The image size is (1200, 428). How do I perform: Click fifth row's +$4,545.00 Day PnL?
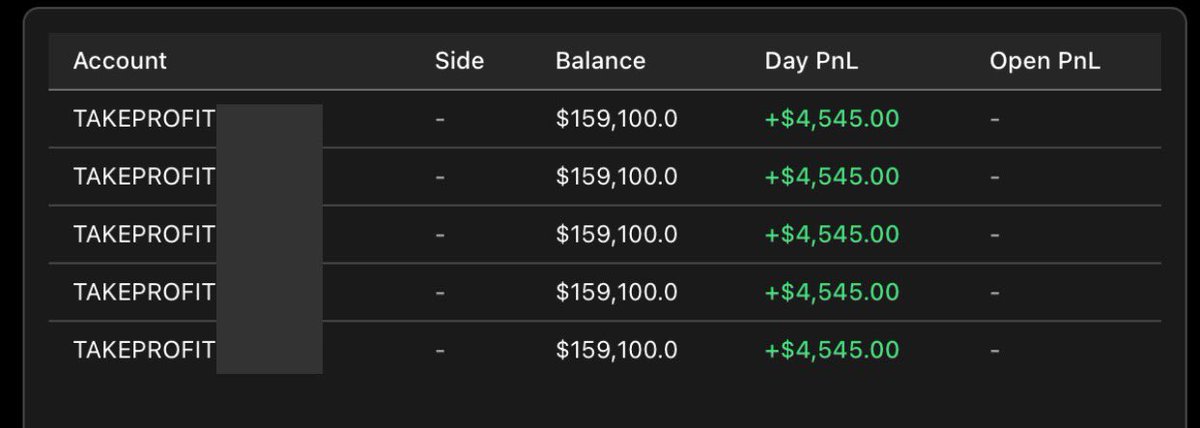[x=832, y=351]
